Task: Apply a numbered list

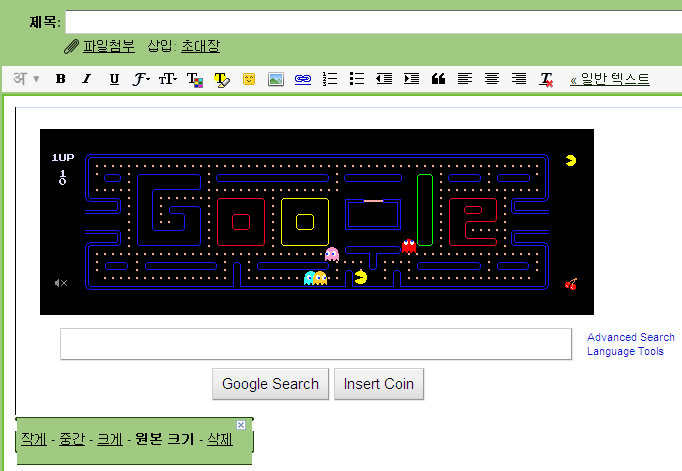Action: 330,79
